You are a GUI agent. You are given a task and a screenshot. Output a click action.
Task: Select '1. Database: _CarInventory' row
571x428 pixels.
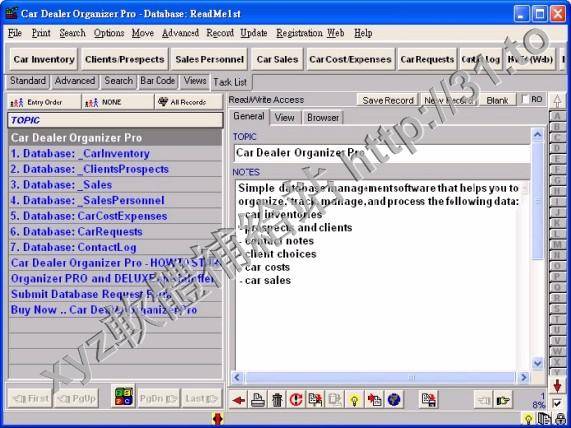pyautogui.click(x=115, y=154)
